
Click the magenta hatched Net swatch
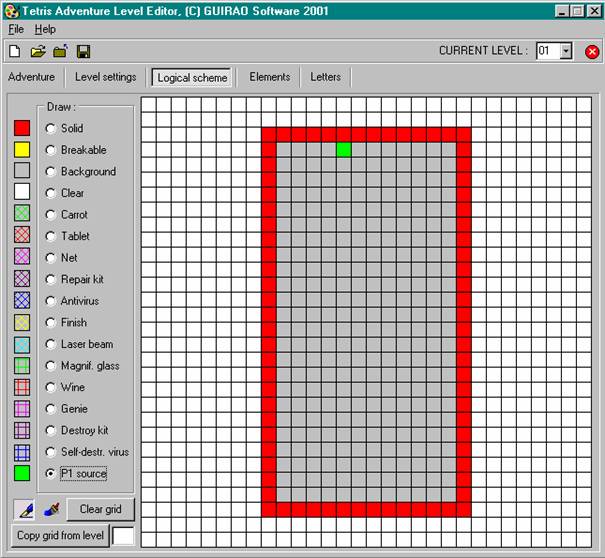coord(22,256)
